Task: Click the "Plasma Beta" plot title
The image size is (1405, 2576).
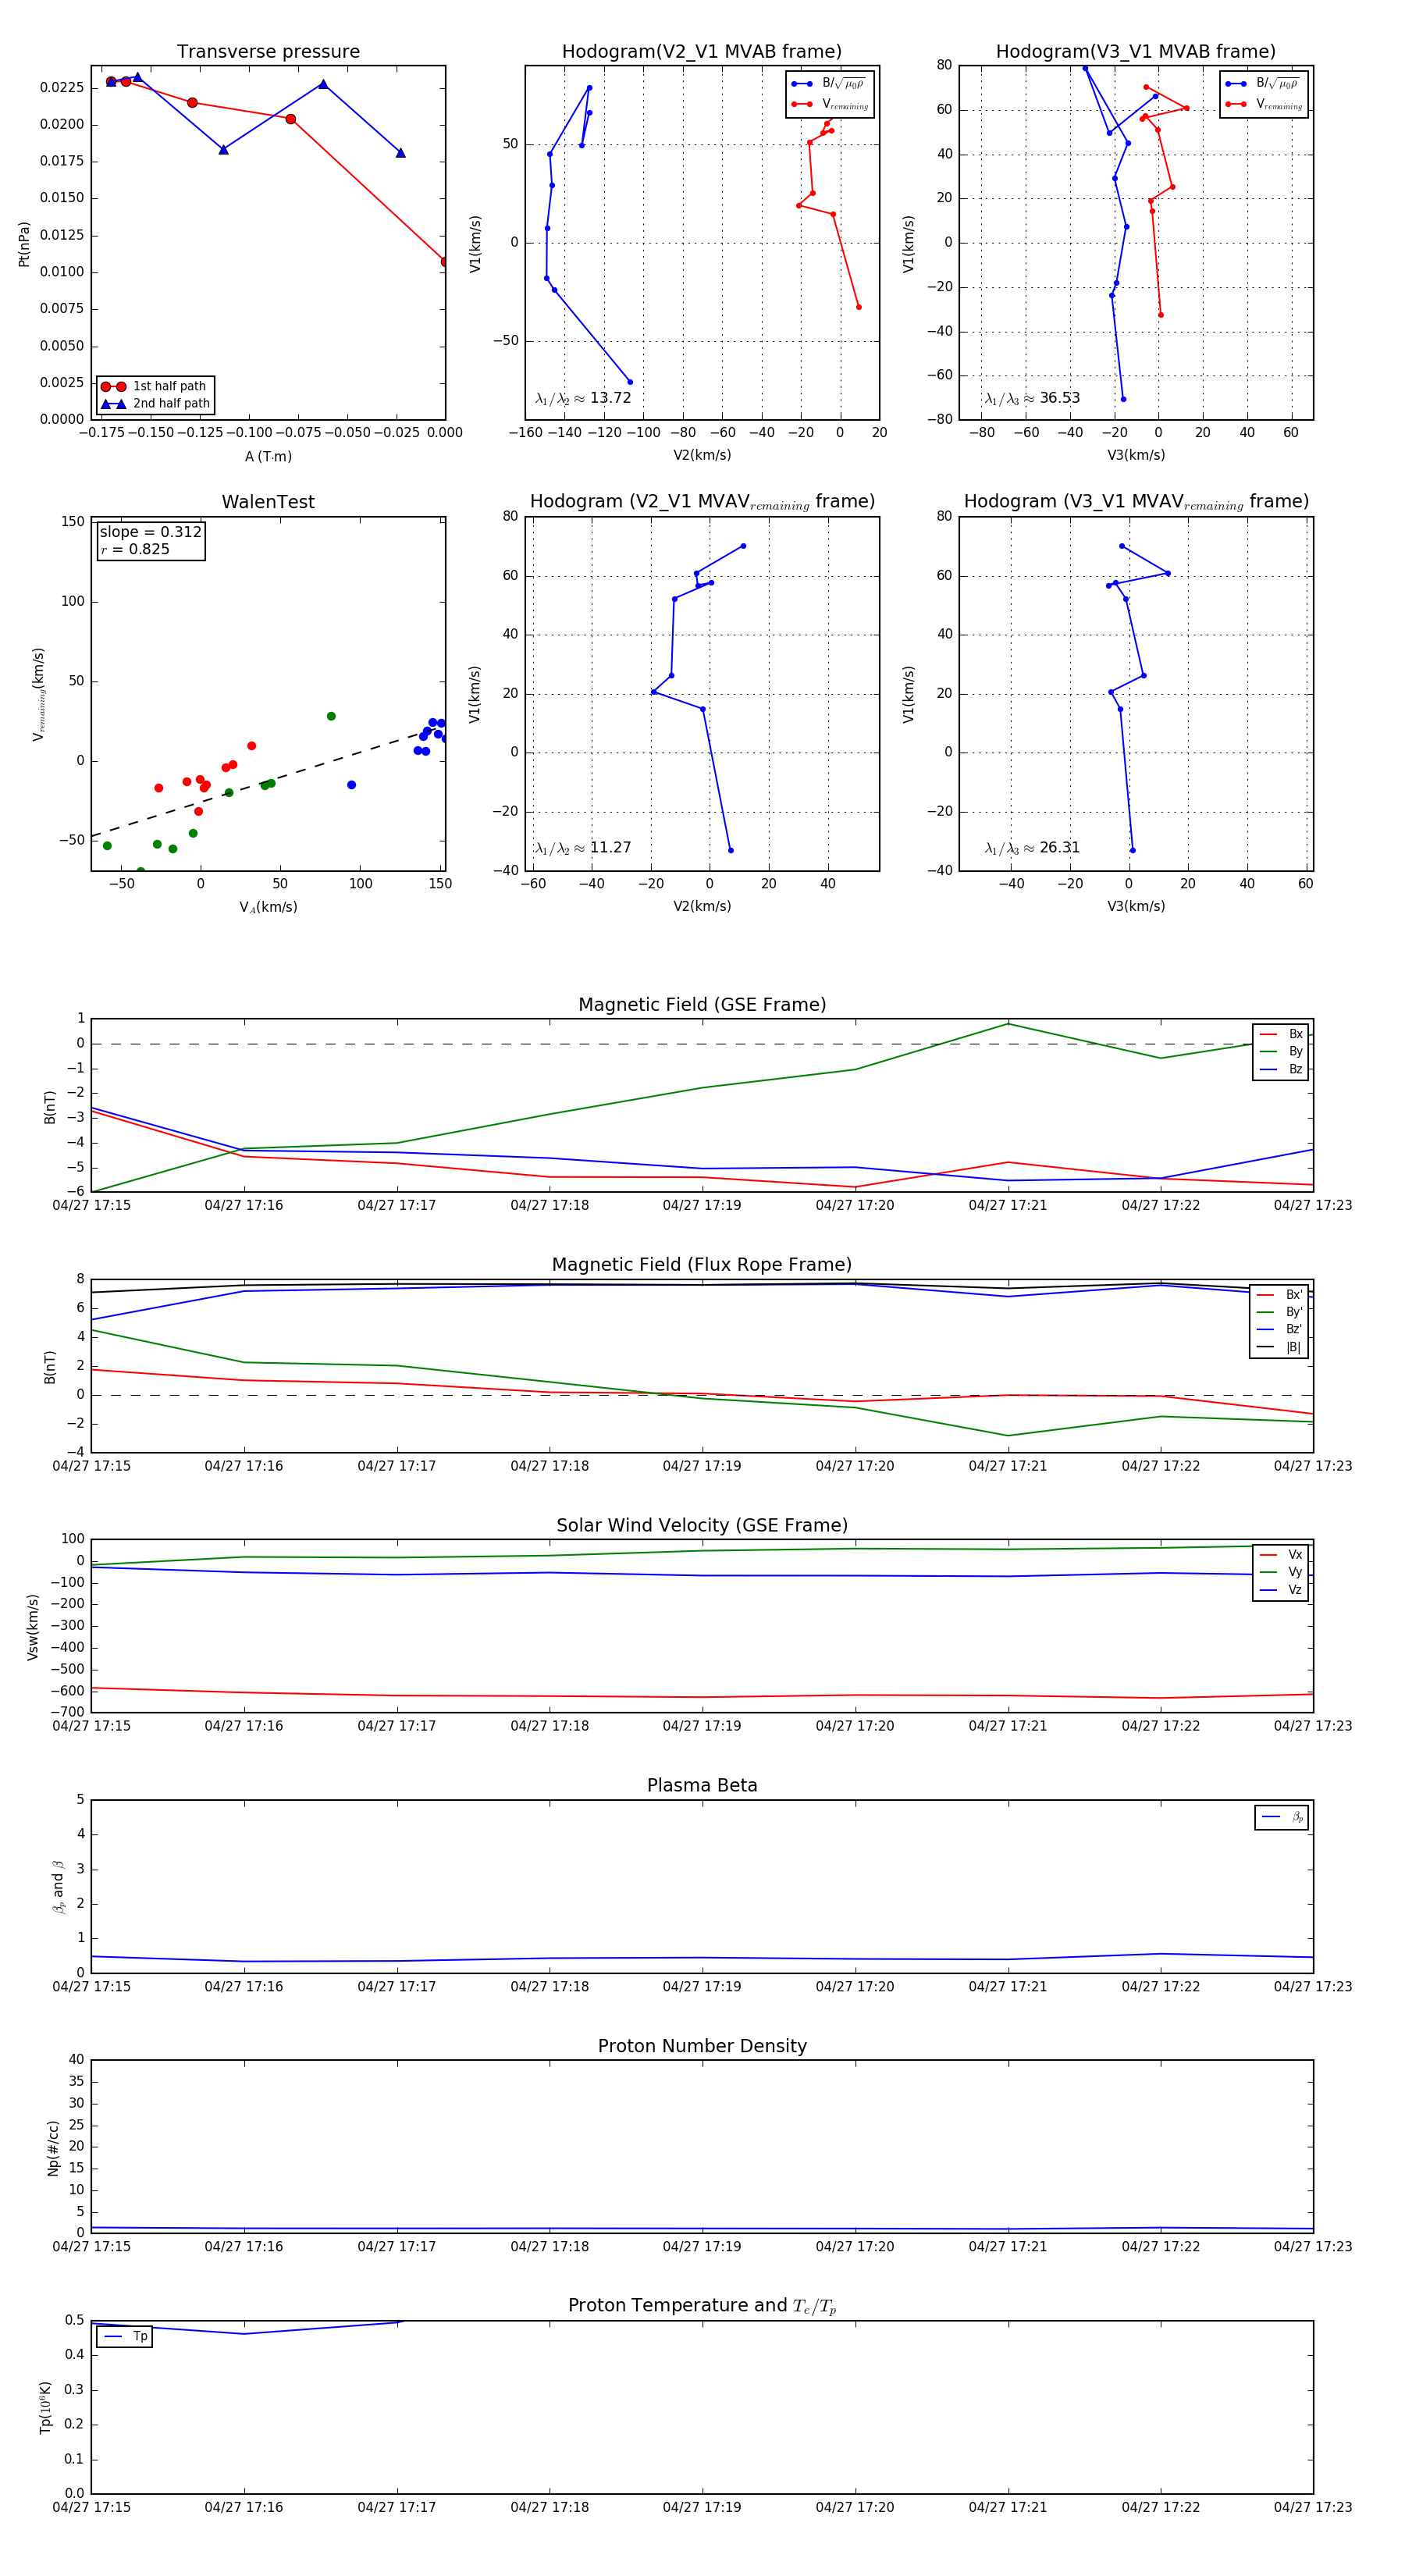Action: [x=702, y=1785]
